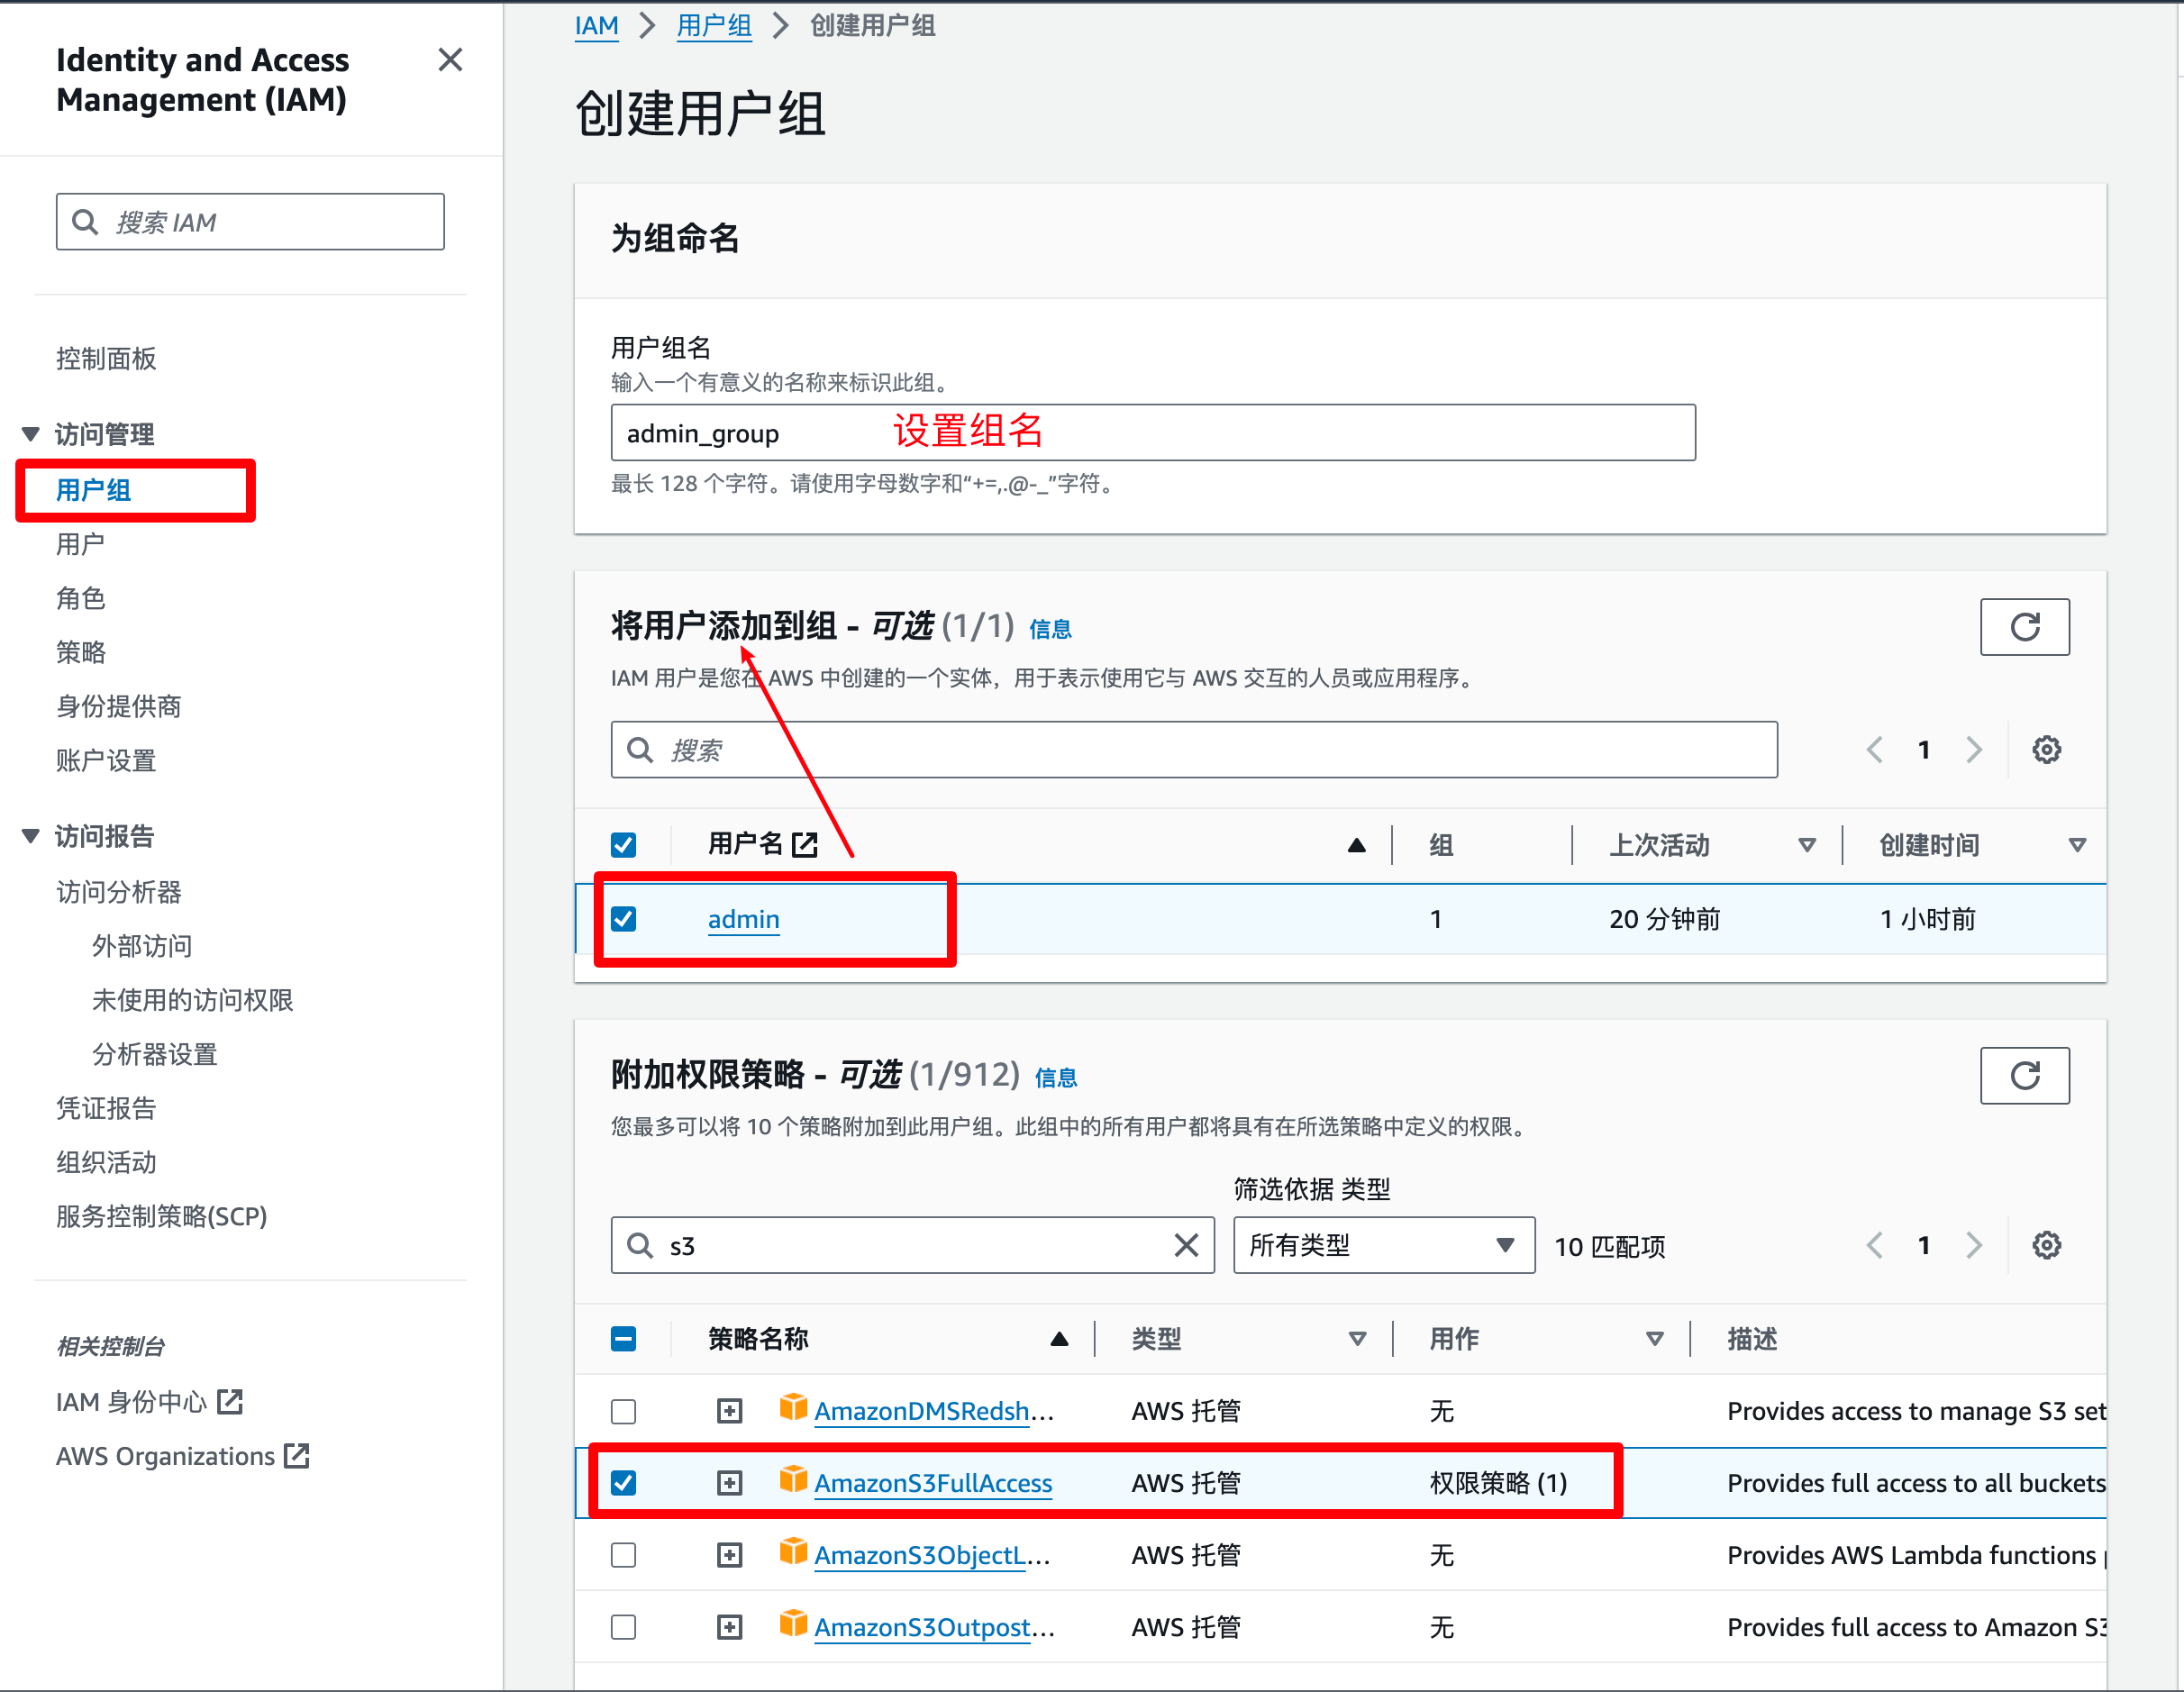
Task: Open the admin user link
Action: [743, 919]
